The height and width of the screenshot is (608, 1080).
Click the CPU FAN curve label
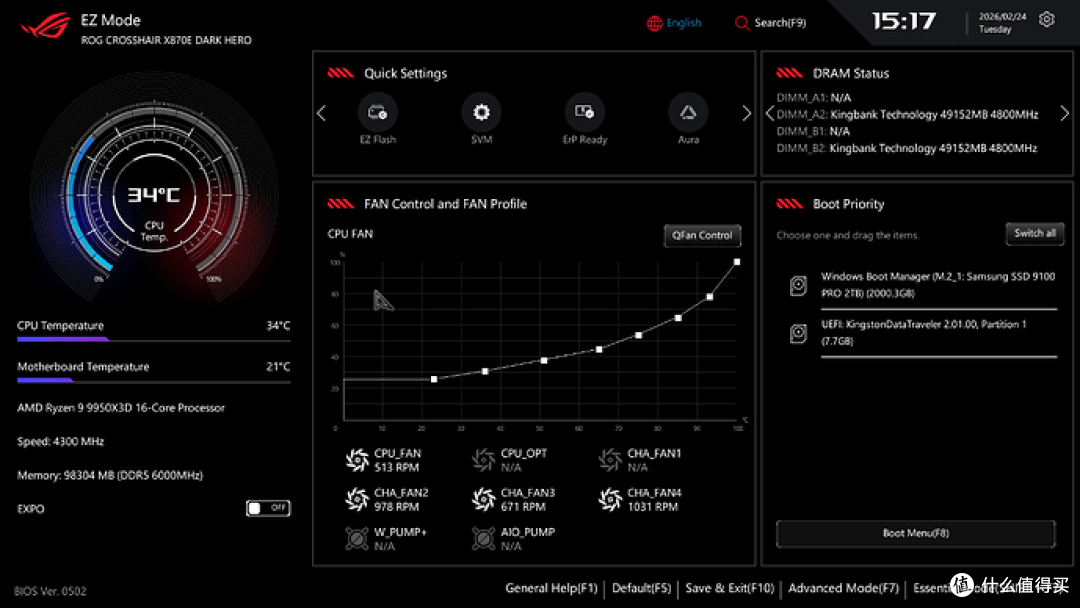tap(350, 234)
